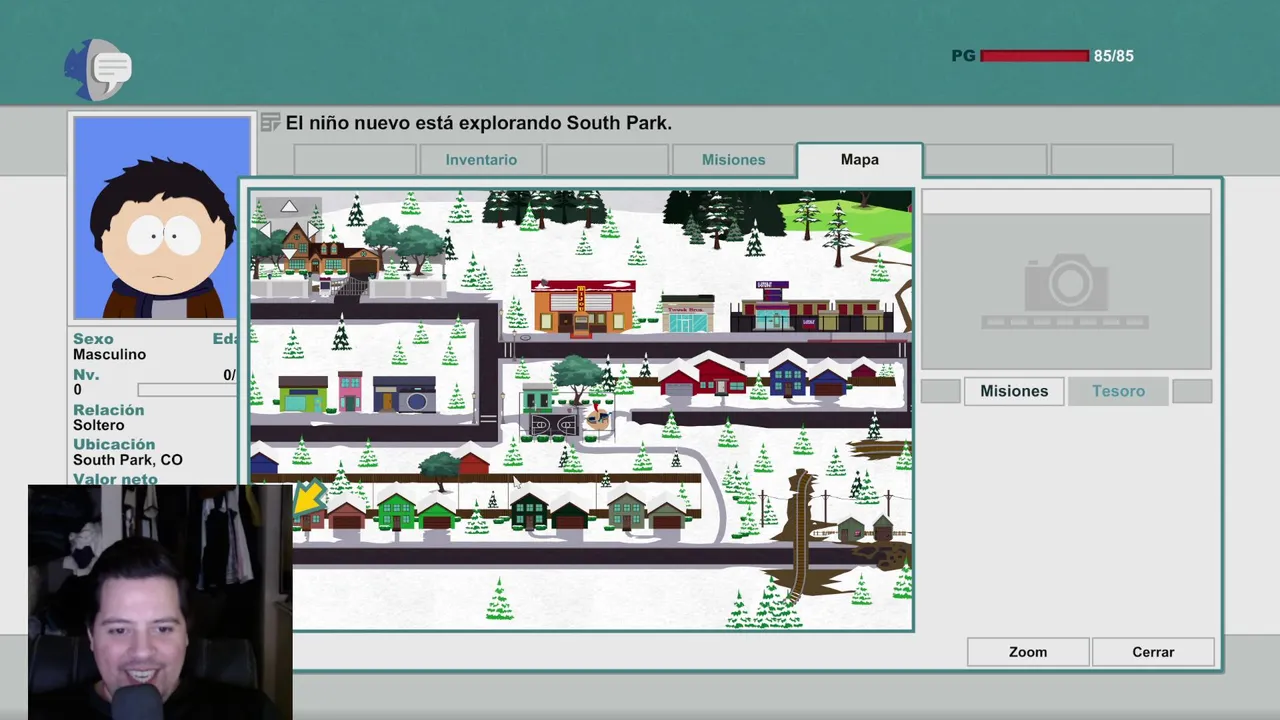Select the blue two-story house on the map
The width and height of the screenshot is (1280, 720).
(x=788, y=374)
